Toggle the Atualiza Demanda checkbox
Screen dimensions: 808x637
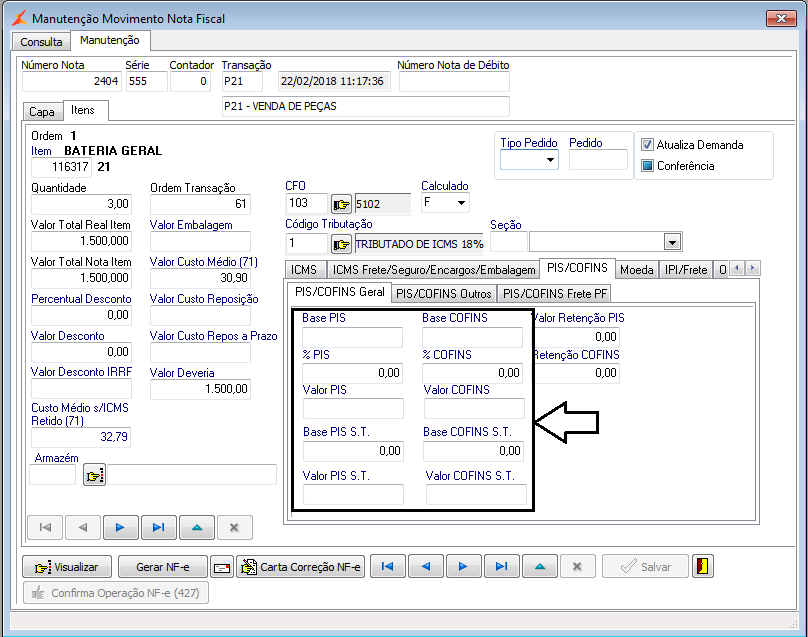[x=647, y=145]
